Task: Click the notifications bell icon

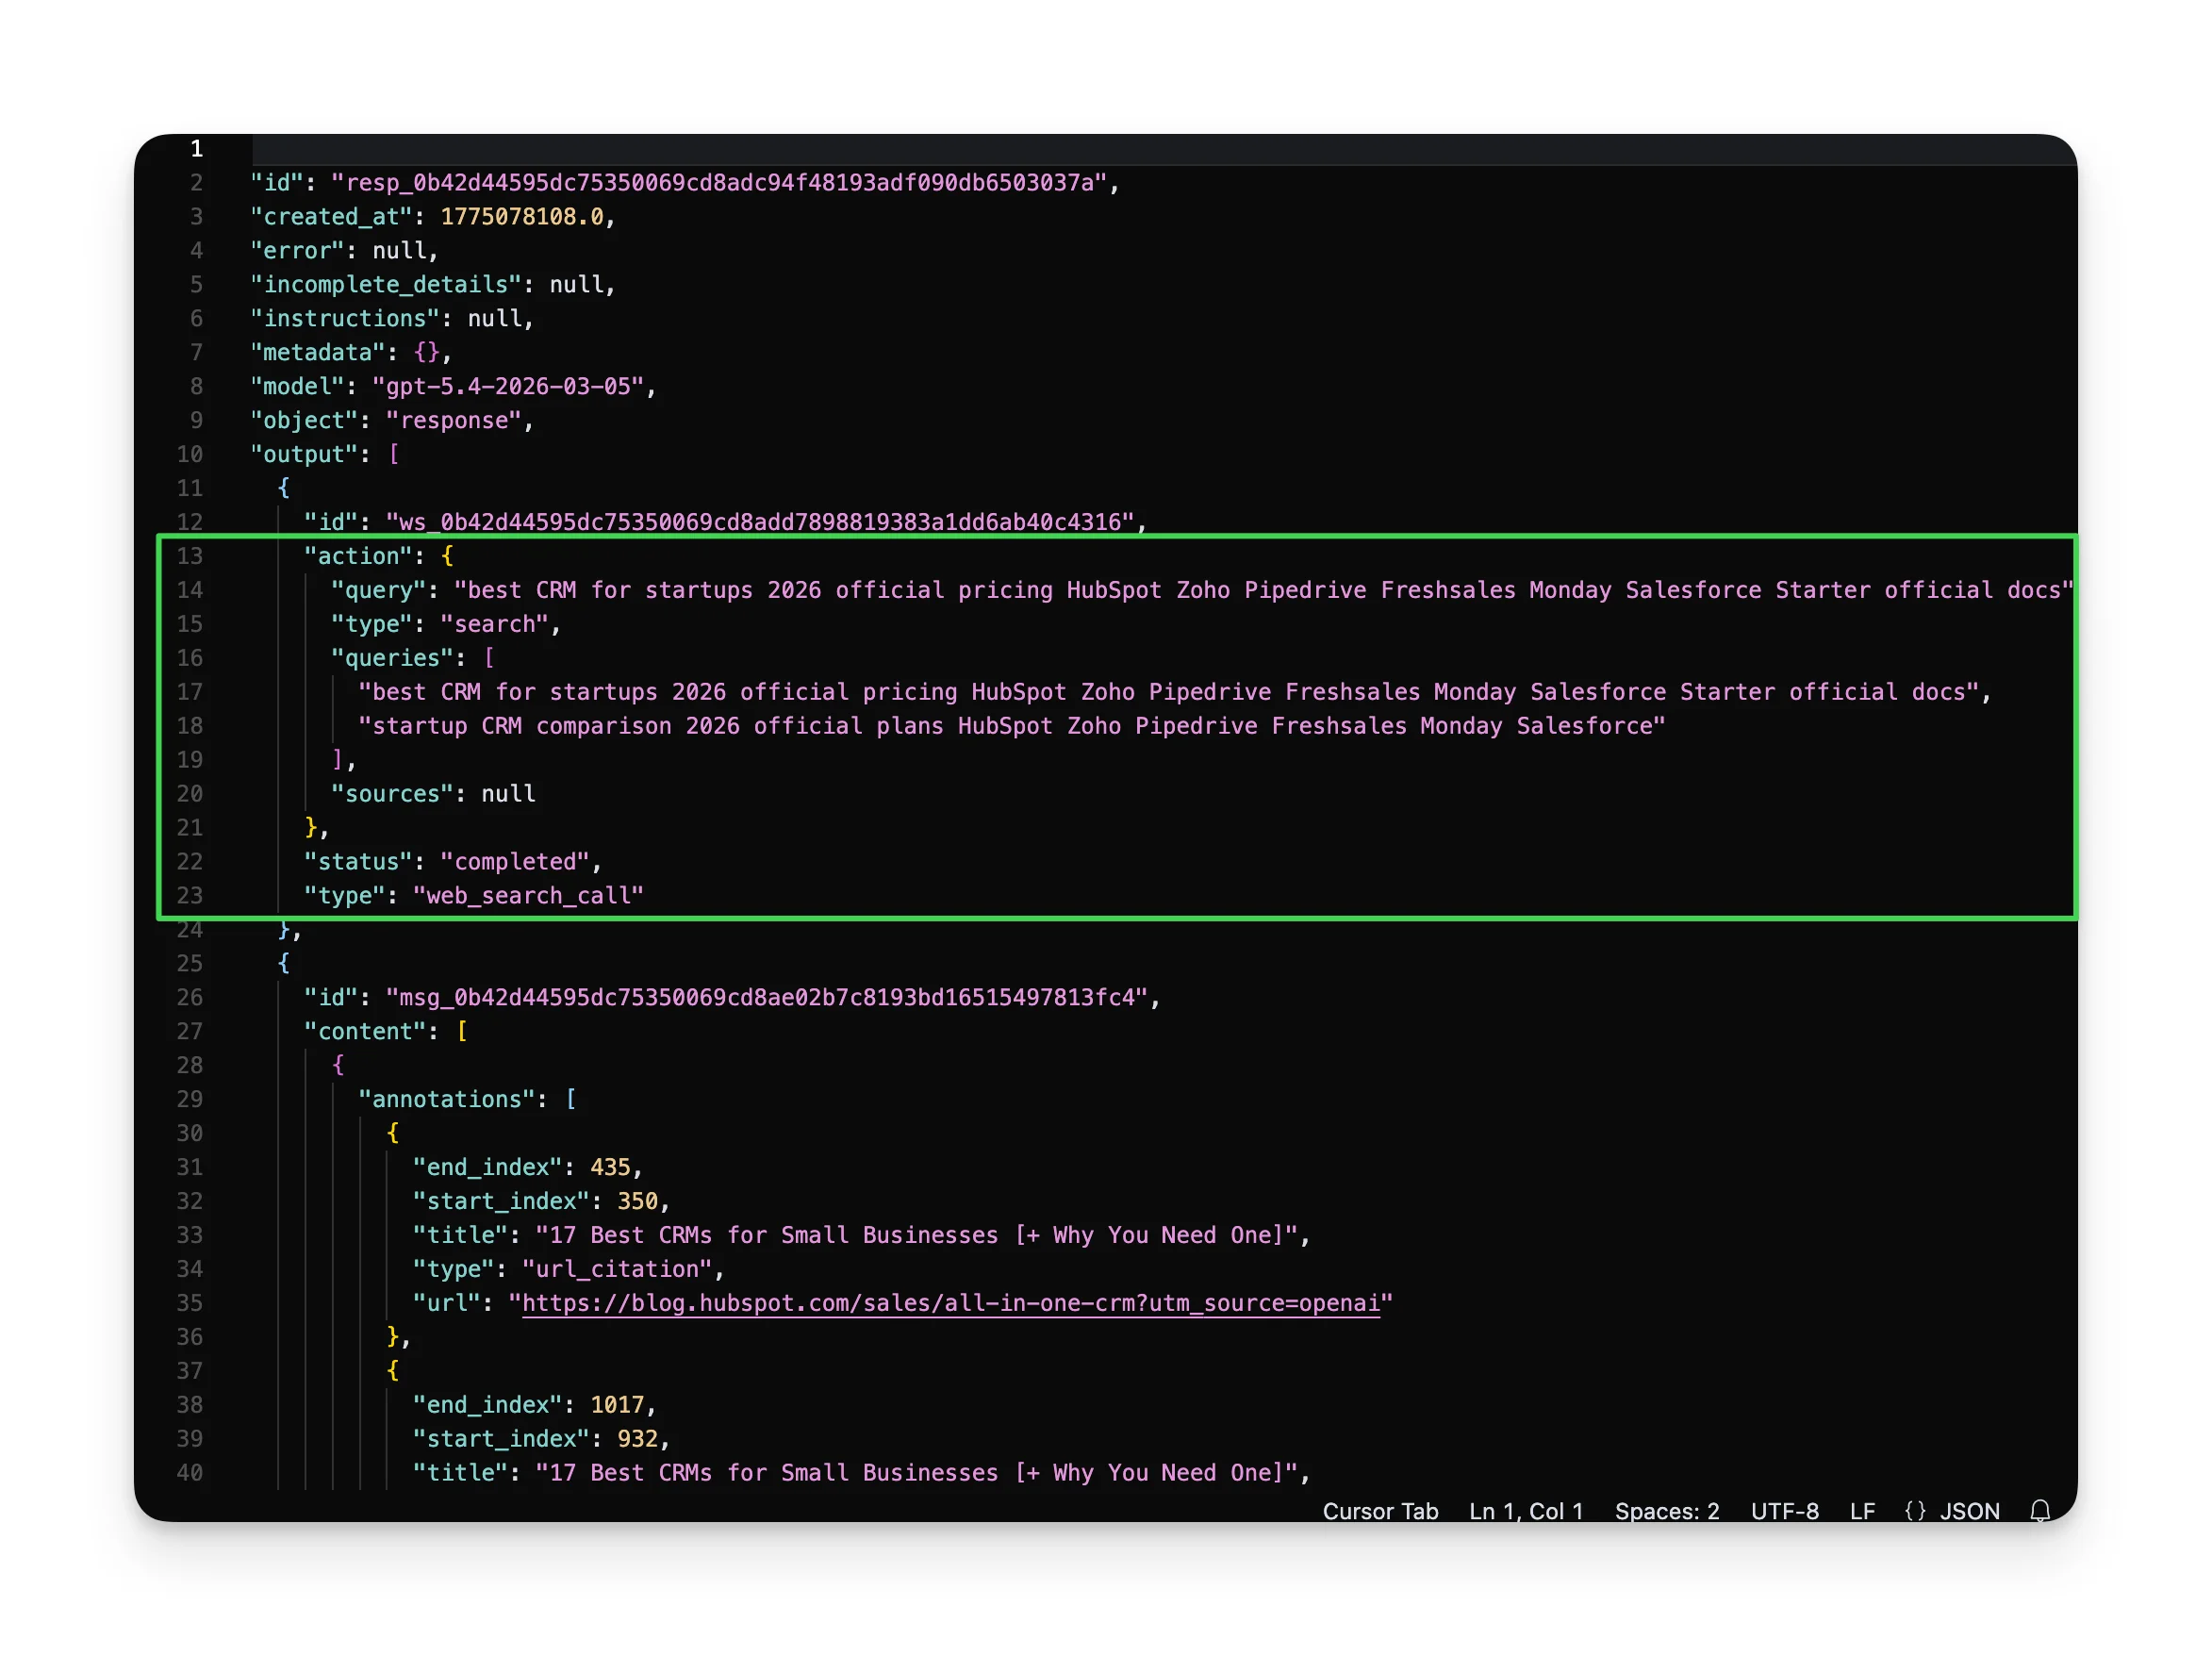Action: click(2040, 1512)
